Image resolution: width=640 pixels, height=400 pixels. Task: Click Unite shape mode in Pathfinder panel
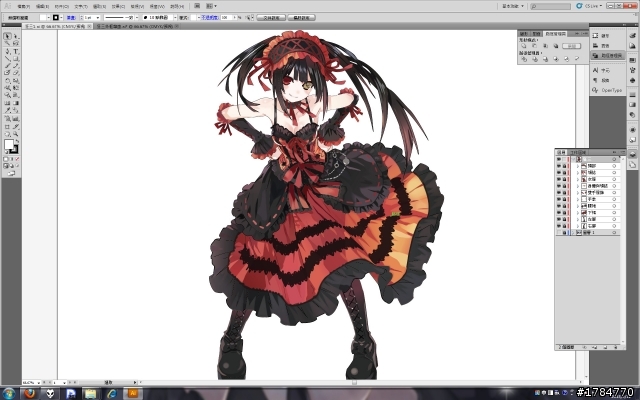pyautogui.click(x=524, y=46)
